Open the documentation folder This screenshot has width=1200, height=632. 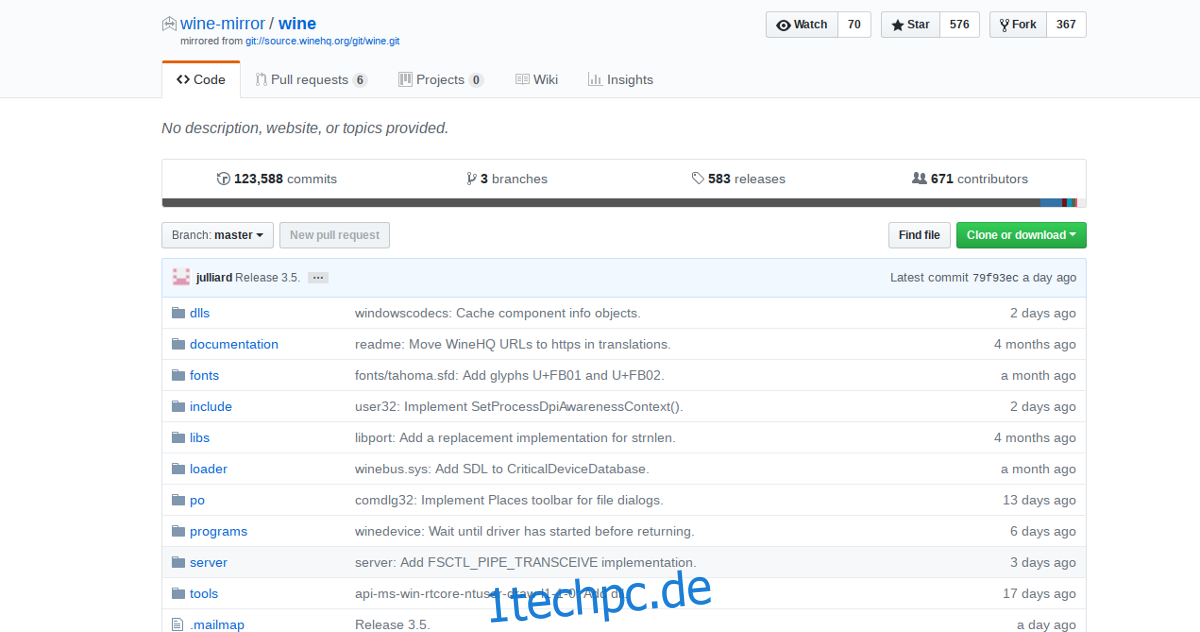pos(234,344)
